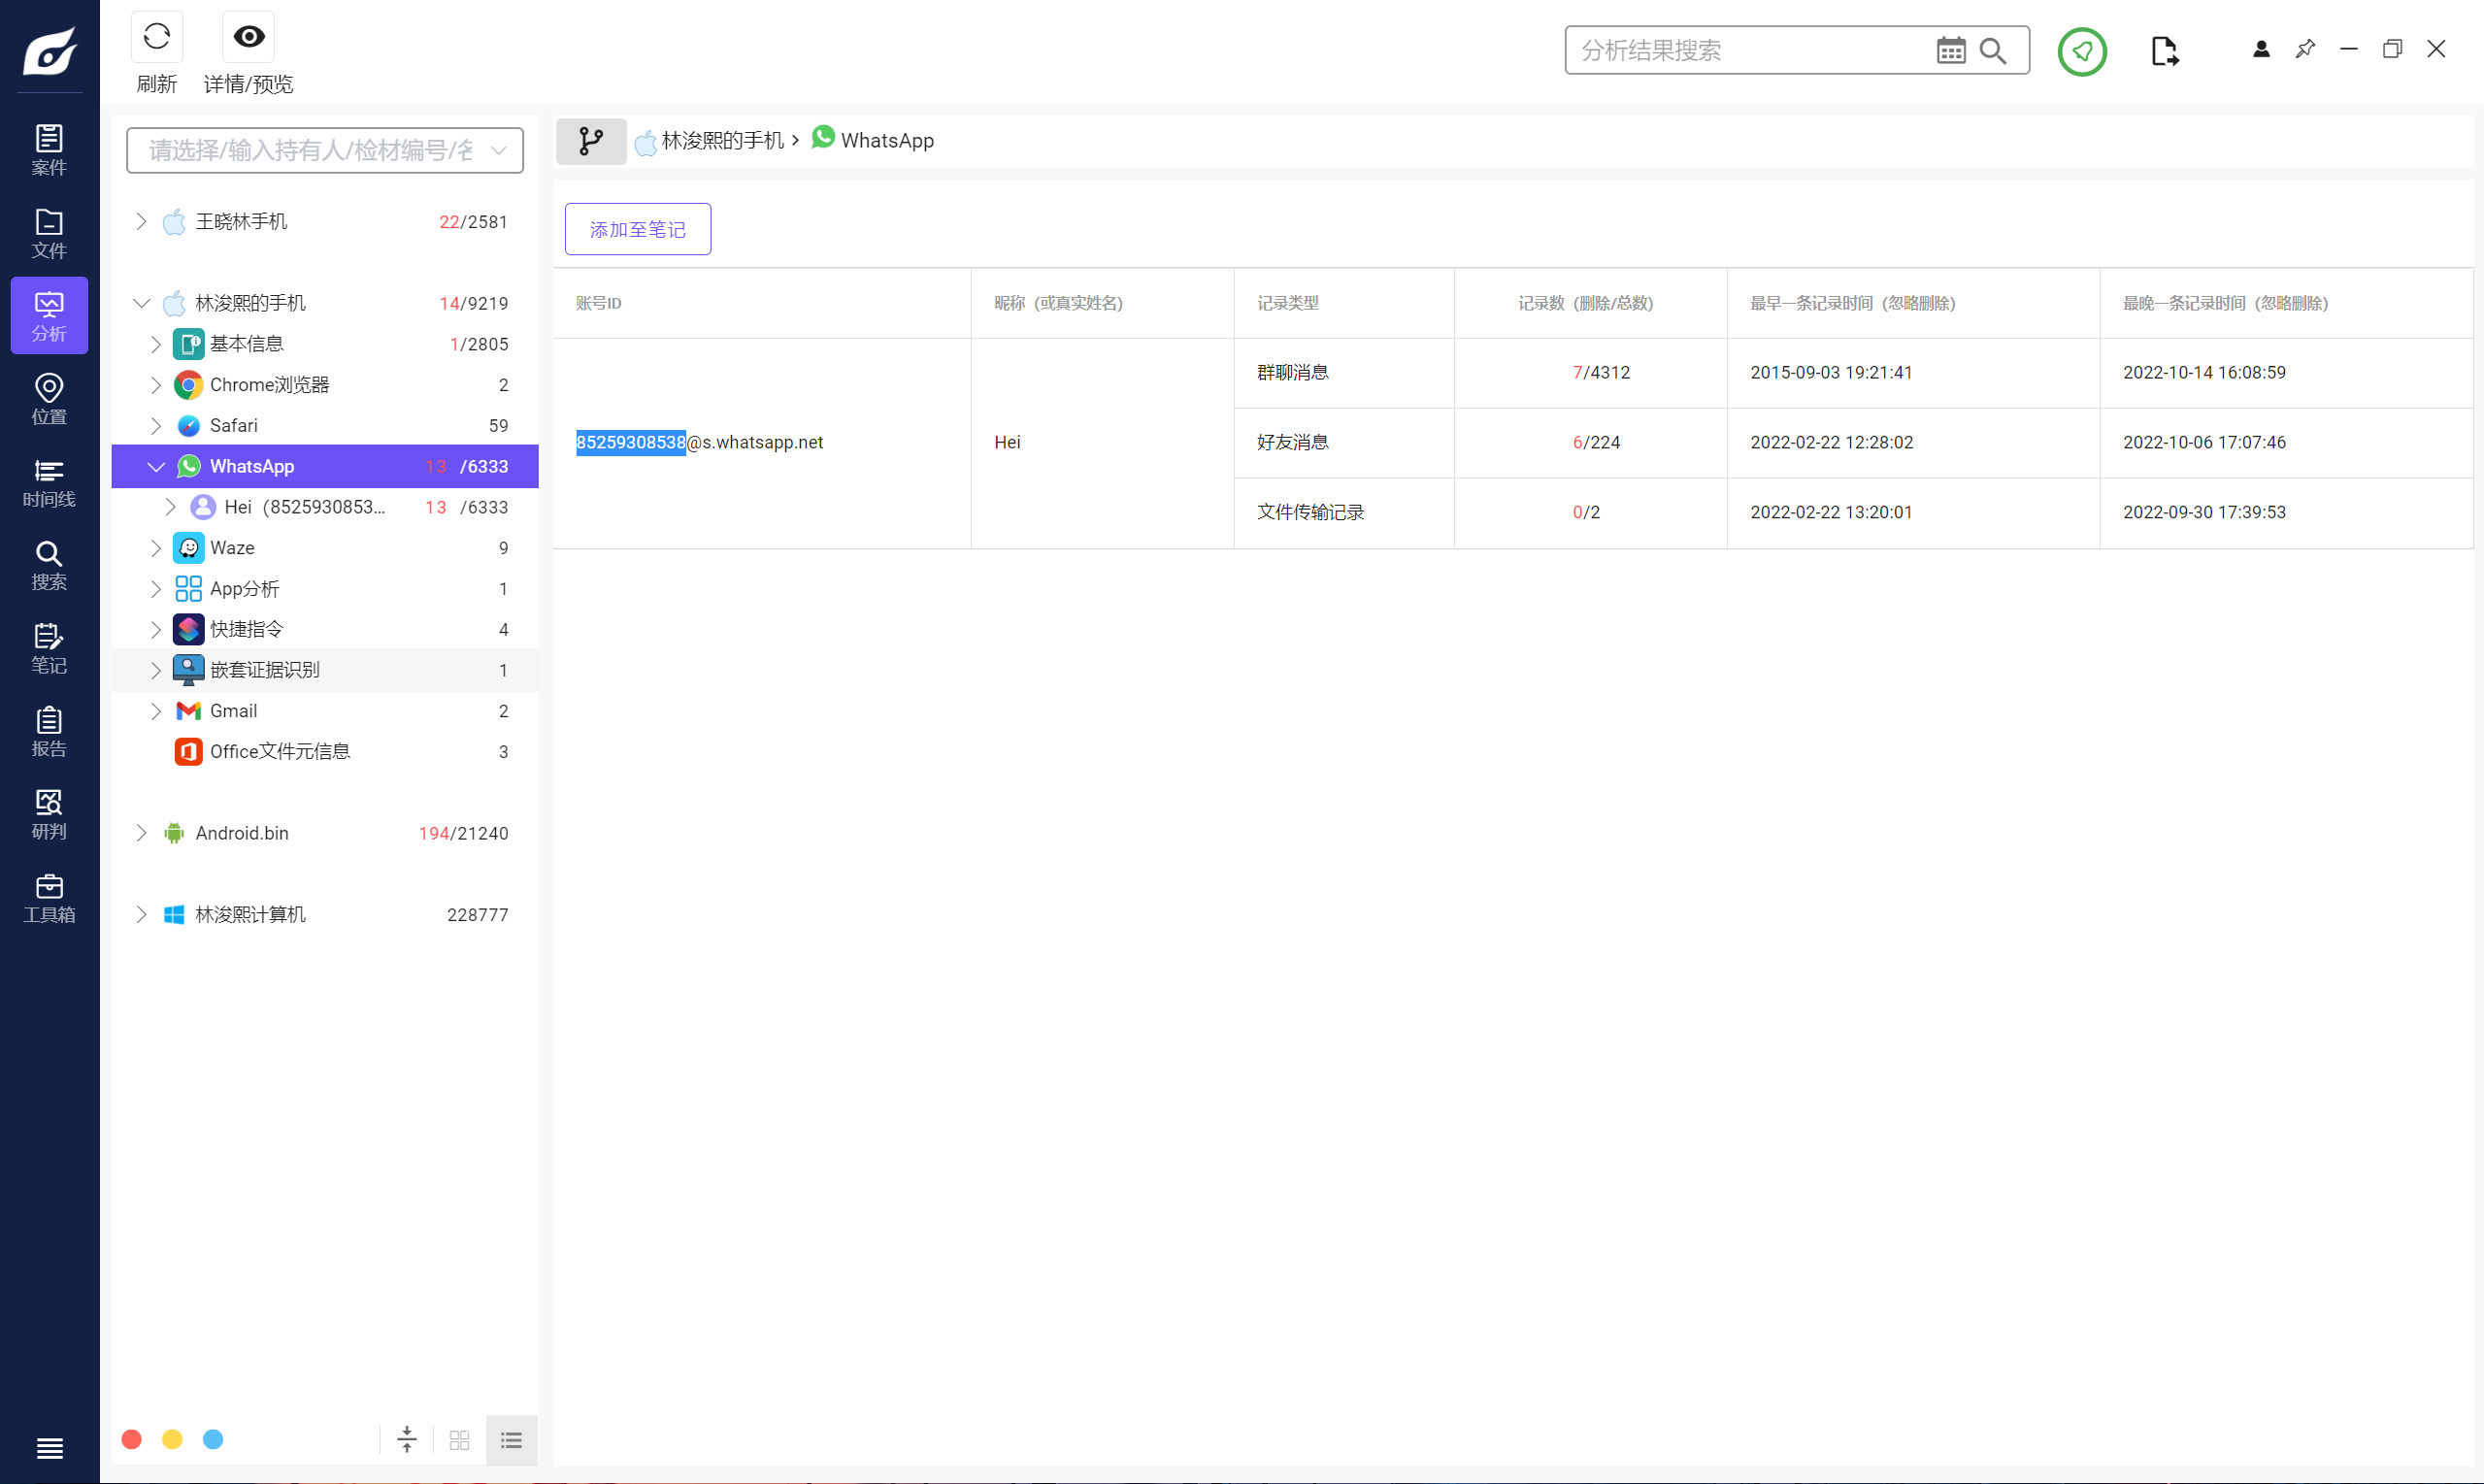
Task: Click the Refresh (刷新) icon
Action: tap(156, 38)
